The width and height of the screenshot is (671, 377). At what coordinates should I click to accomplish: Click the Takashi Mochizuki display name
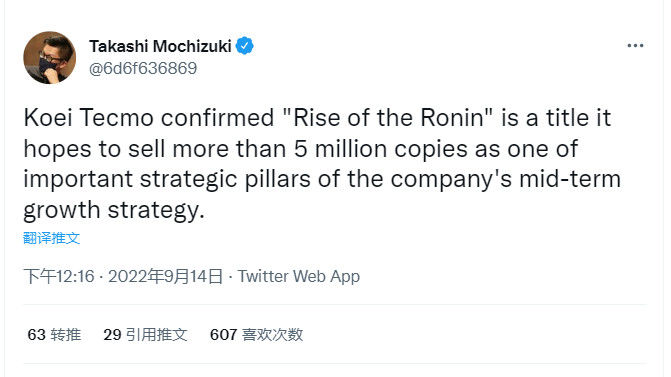pyautogui.click(x=160, y=46)
